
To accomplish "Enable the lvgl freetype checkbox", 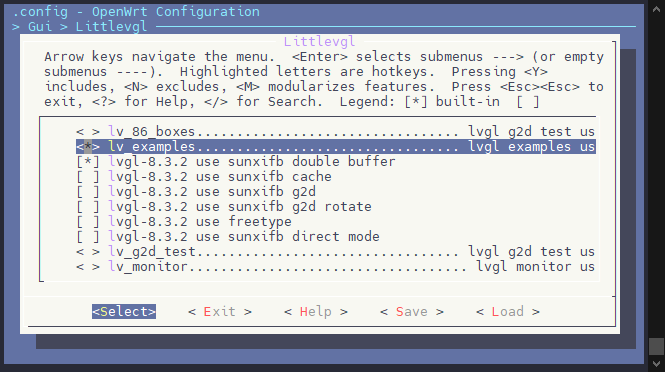I will [88, 222].
